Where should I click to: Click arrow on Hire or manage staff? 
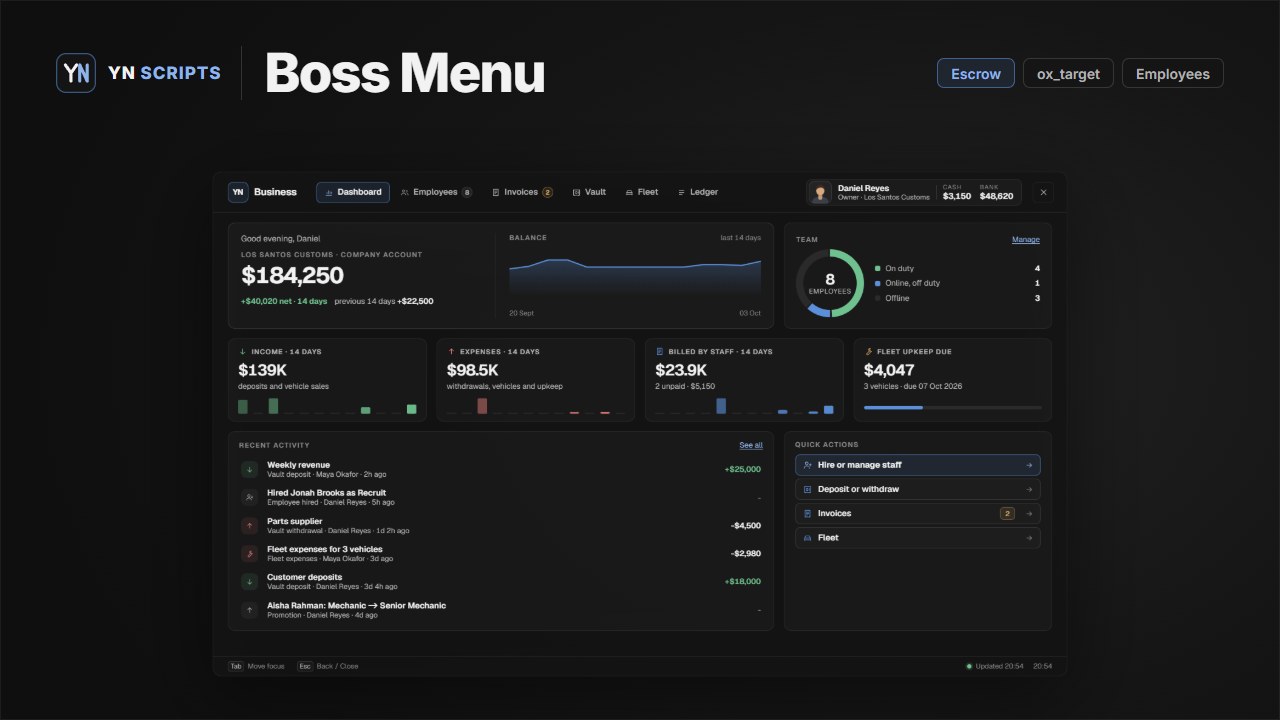tap(1029, 465)
